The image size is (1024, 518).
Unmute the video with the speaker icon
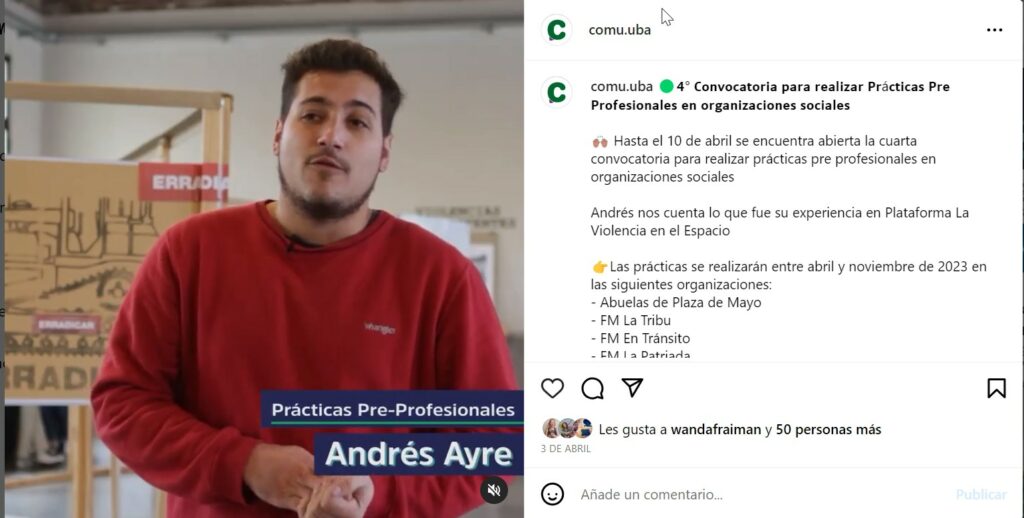[494, 489]
